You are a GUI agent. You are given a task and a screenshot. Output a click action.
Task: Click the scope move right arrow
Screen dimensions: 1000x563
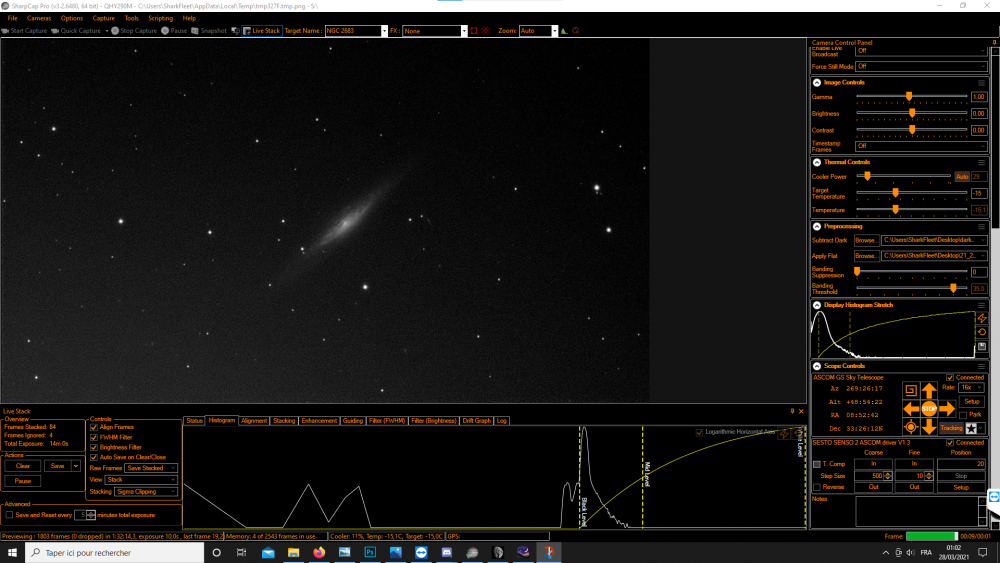pyautogui.click(x=947, y=409)
